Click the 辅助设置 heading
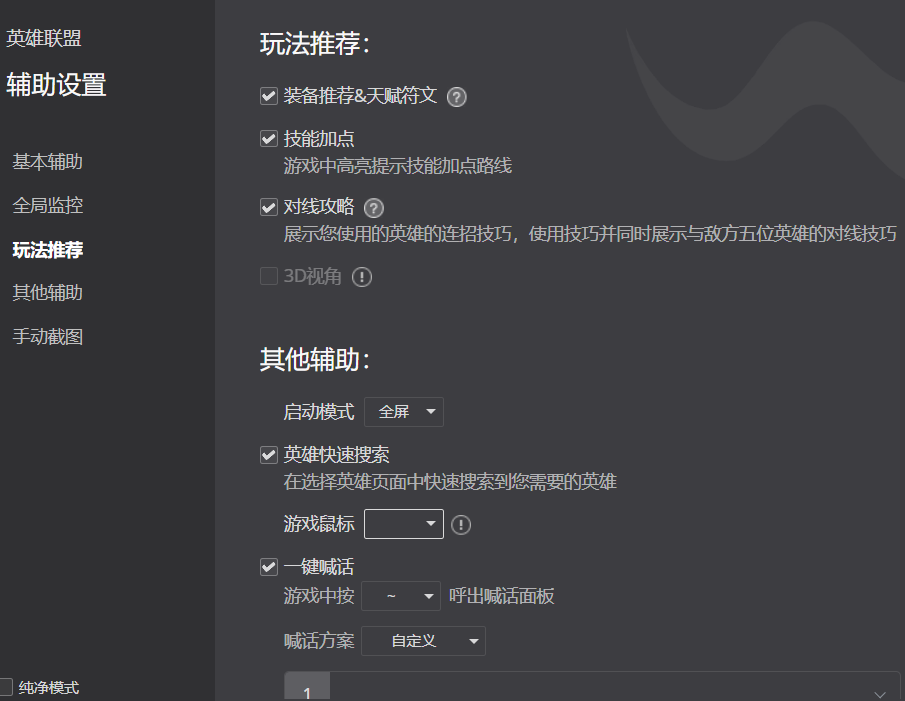This screenshot has height=701, width=905. 57,85
